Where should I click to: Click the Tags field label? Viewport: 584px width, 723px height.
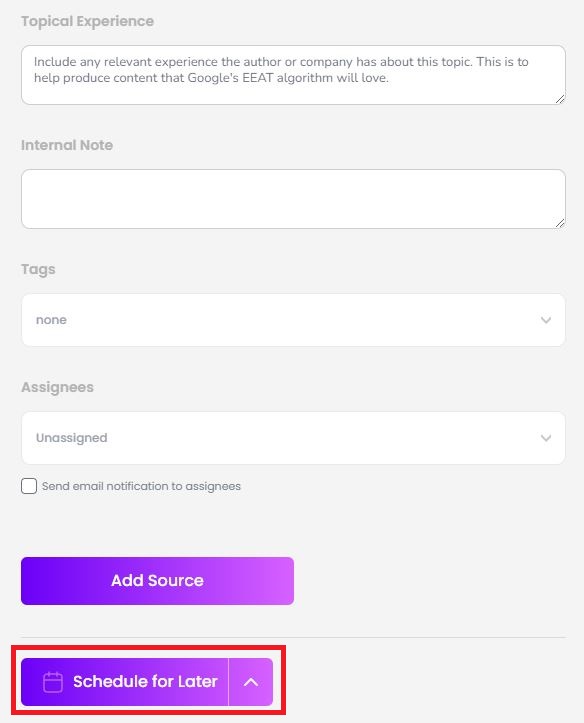pyautogui.click(x=38, y=269)
